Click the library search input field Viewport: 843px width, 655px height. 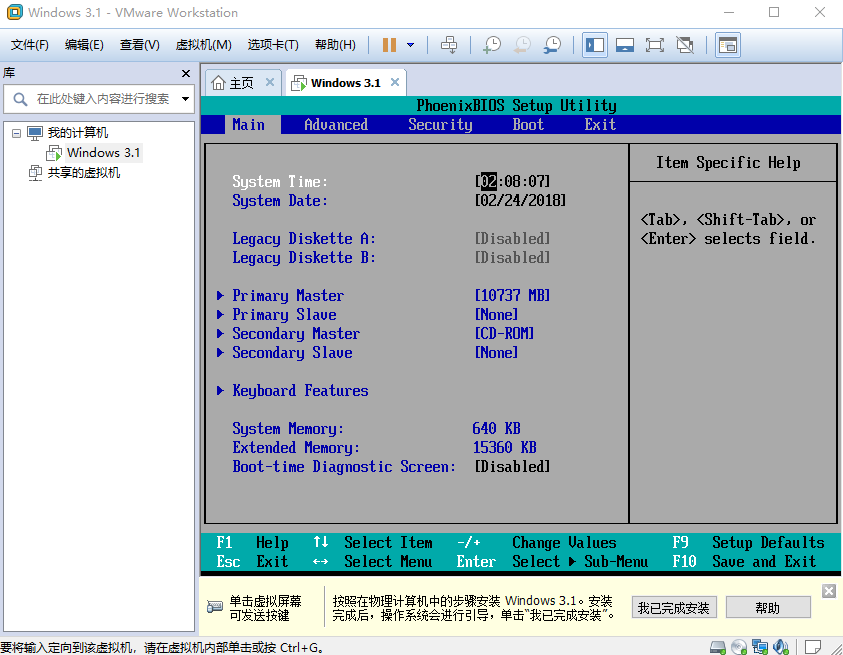click(100, 99)
